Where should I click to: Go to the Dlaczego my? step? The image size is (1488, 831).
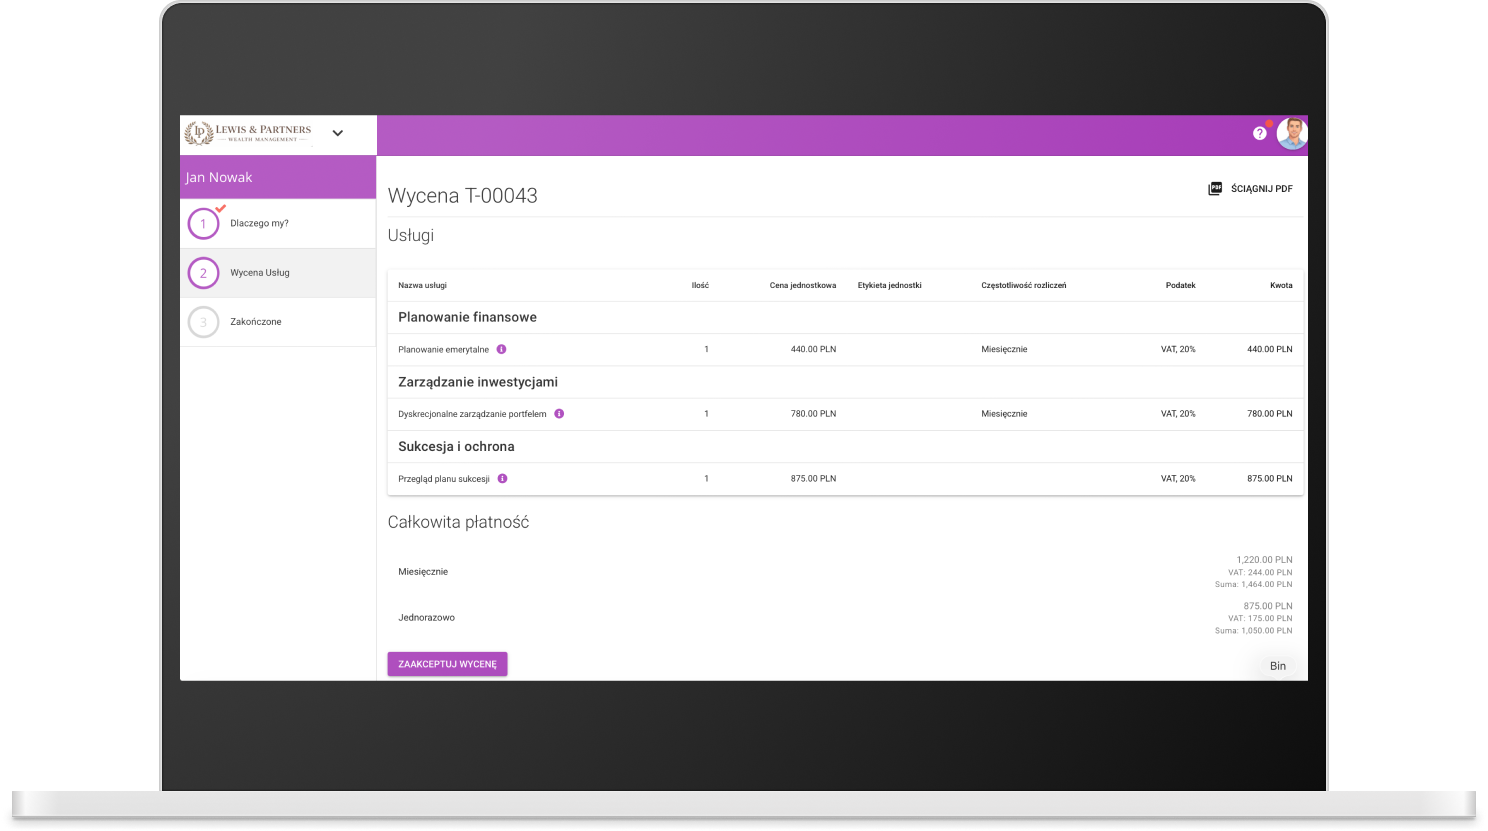[259, 223]
